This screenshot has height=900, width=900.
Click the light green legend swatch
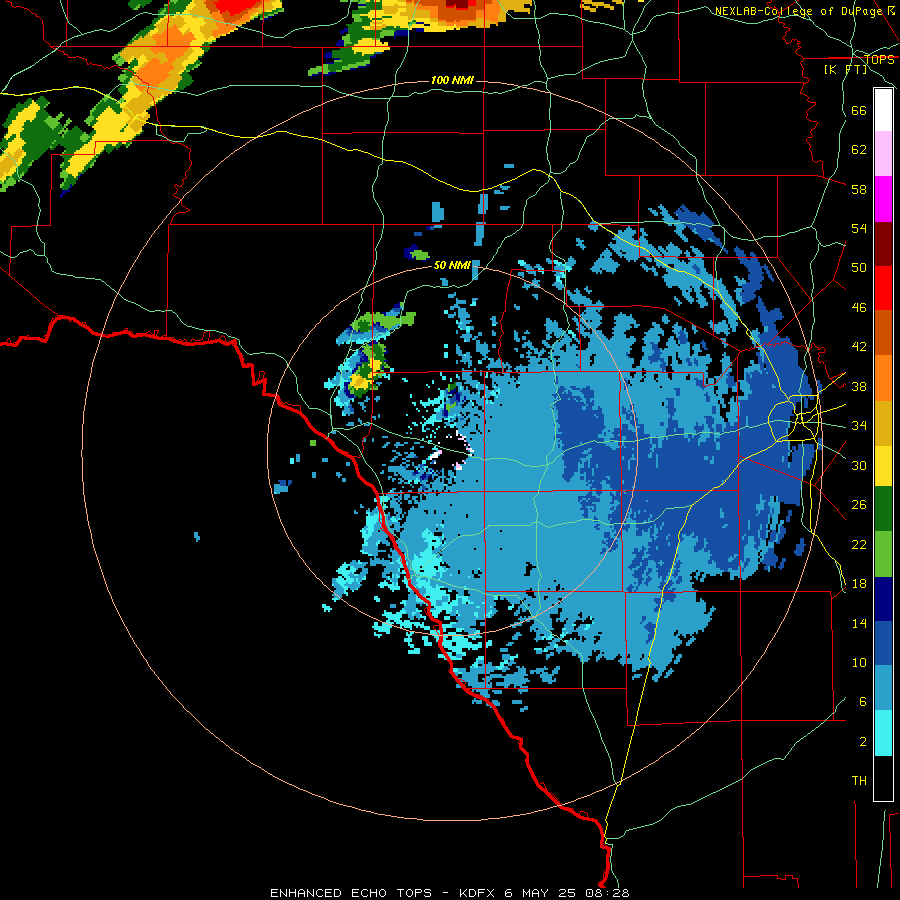click(883, 554)
